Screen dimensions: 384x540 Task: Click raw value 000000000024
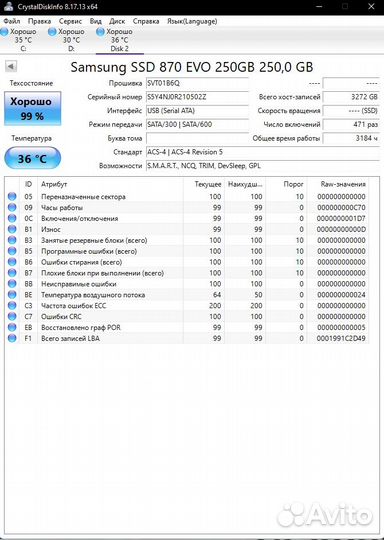(341, 295)
